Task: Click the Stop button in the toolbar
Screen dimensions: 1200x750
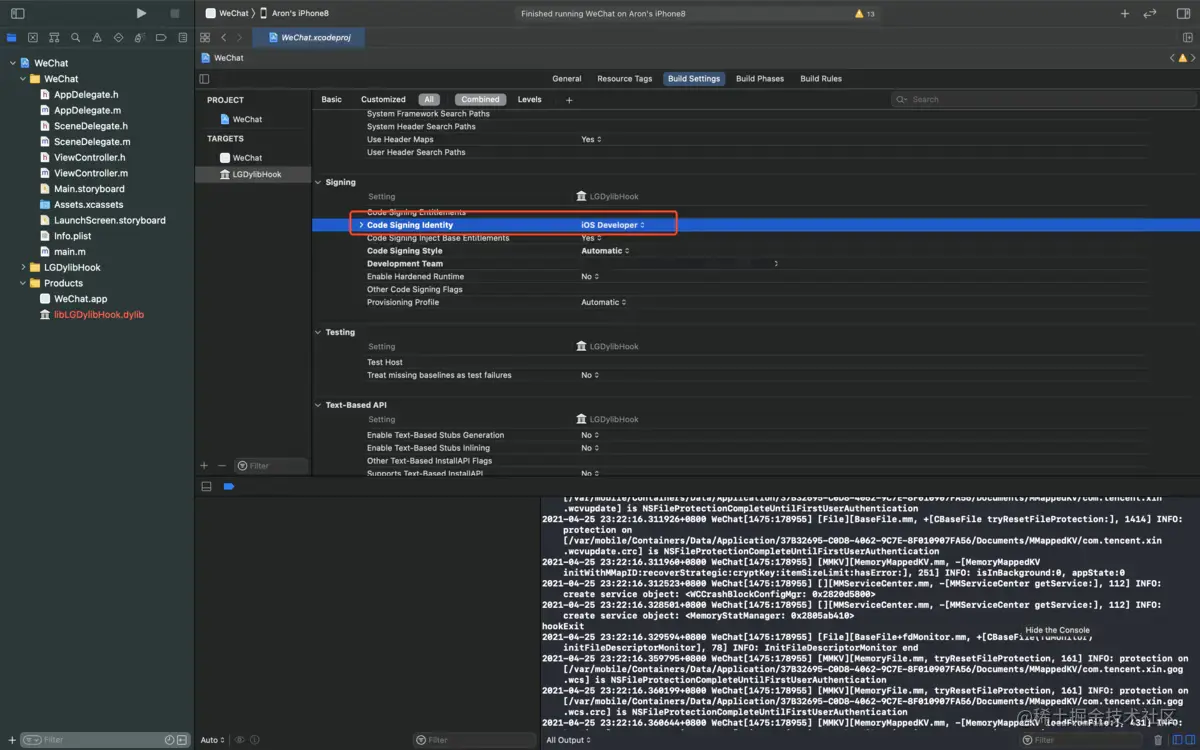Action: pos(175,13)
